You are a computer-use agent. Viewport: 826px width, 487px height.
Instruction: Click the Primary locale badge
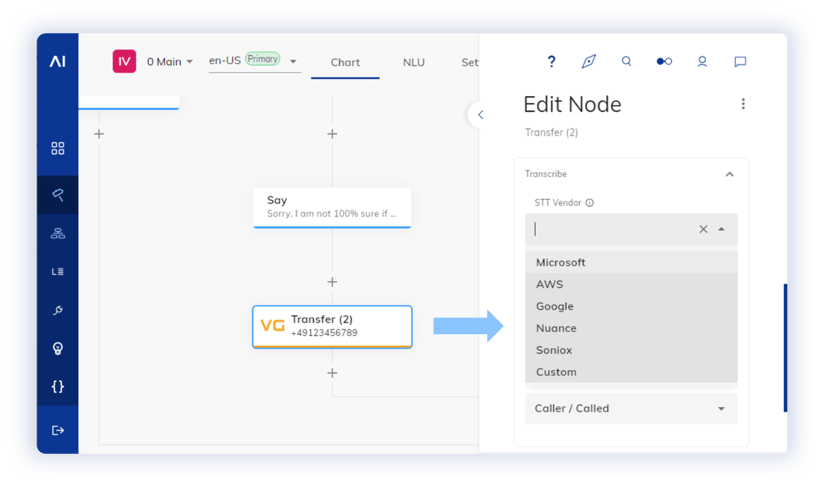[x=262, y=59]
